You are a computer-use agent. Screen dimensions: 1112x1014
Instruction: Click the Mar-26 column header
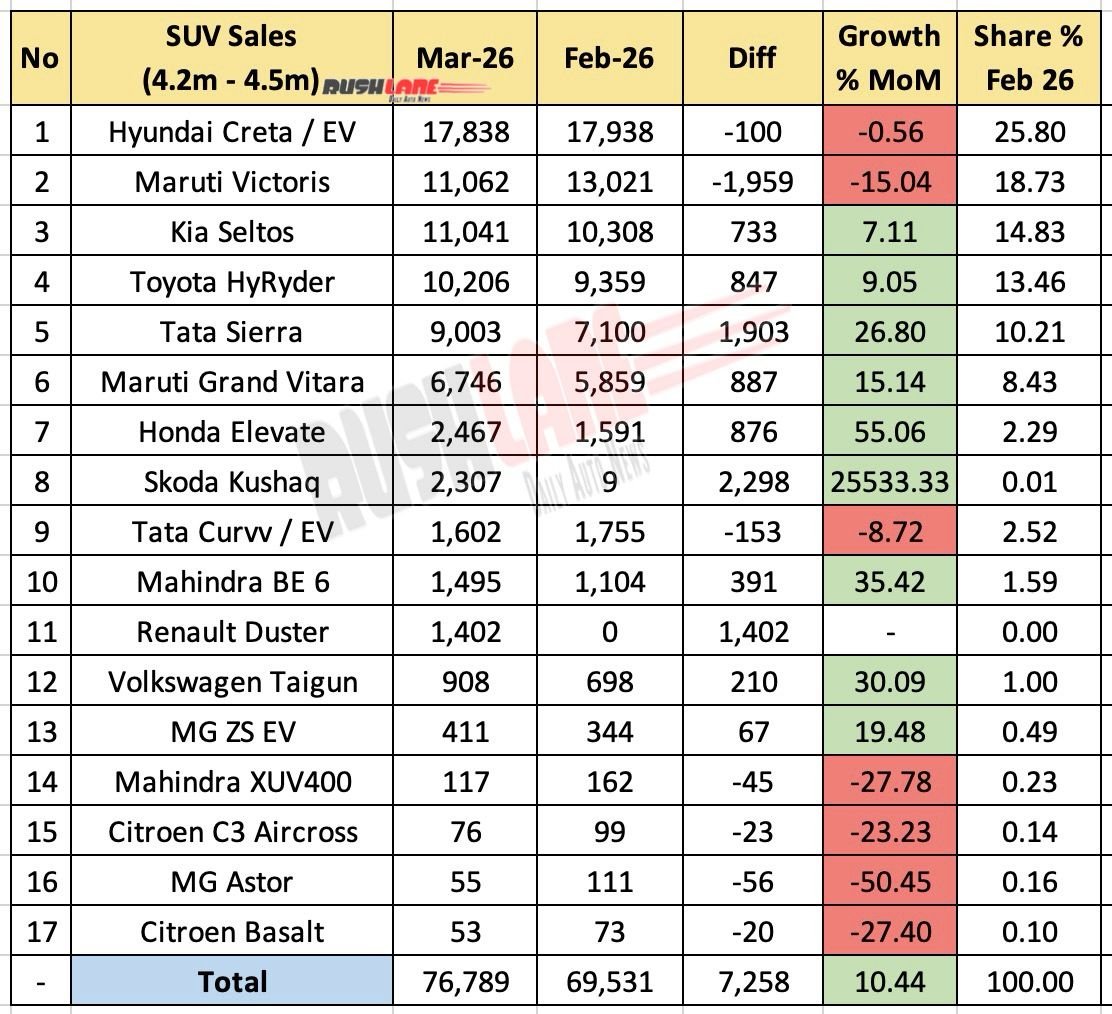(465, 57)
